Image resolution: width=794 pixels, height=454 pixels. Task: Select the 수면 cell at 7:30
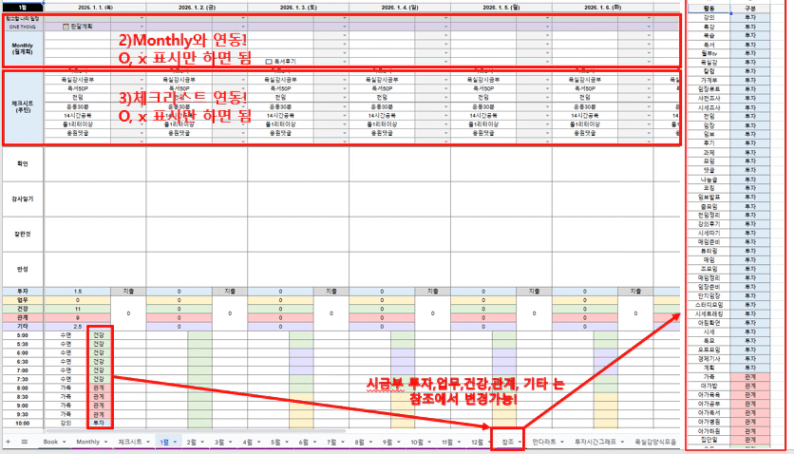tap(66, 379)
